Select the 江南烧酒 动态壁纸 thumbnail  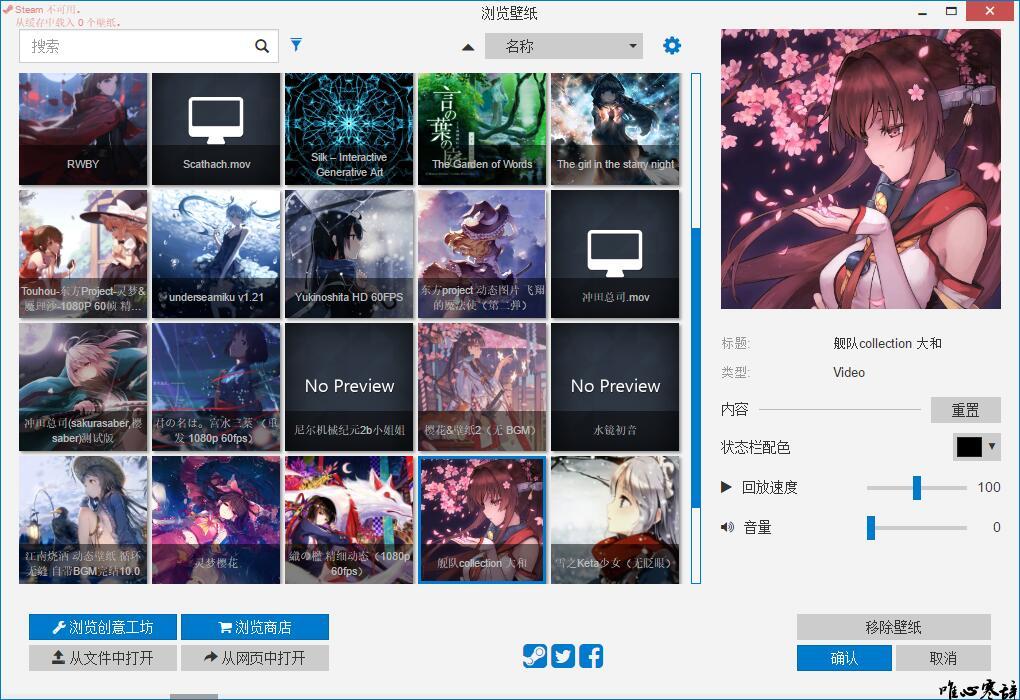point(83,520)
